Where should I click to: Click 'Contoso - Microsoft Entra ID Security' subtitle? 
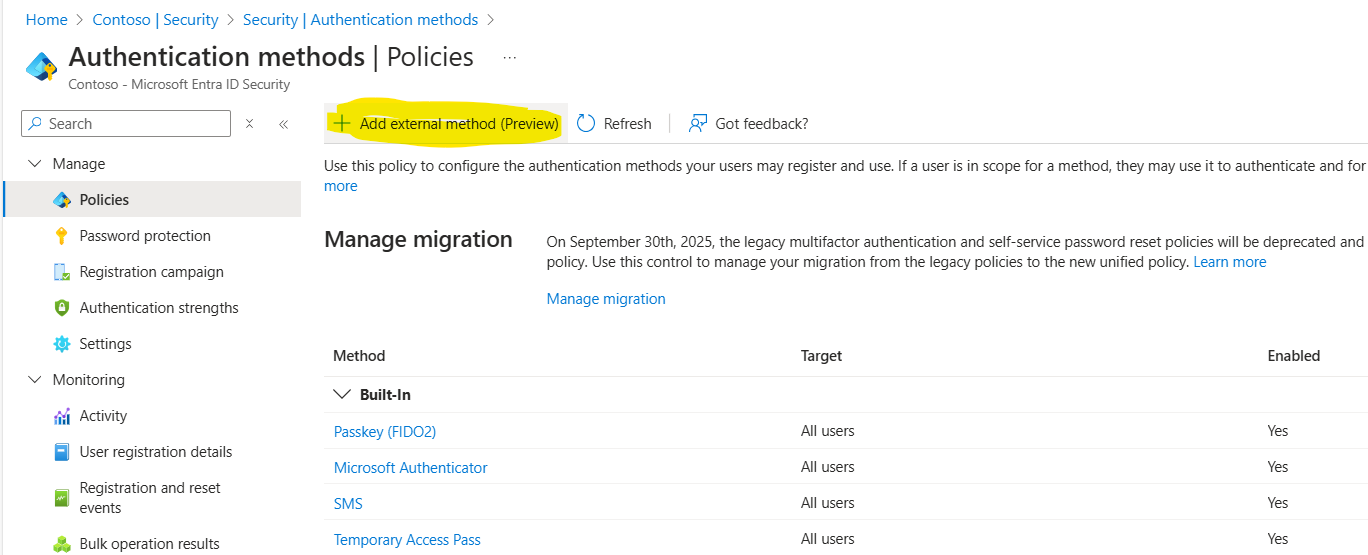coord(179,85)
